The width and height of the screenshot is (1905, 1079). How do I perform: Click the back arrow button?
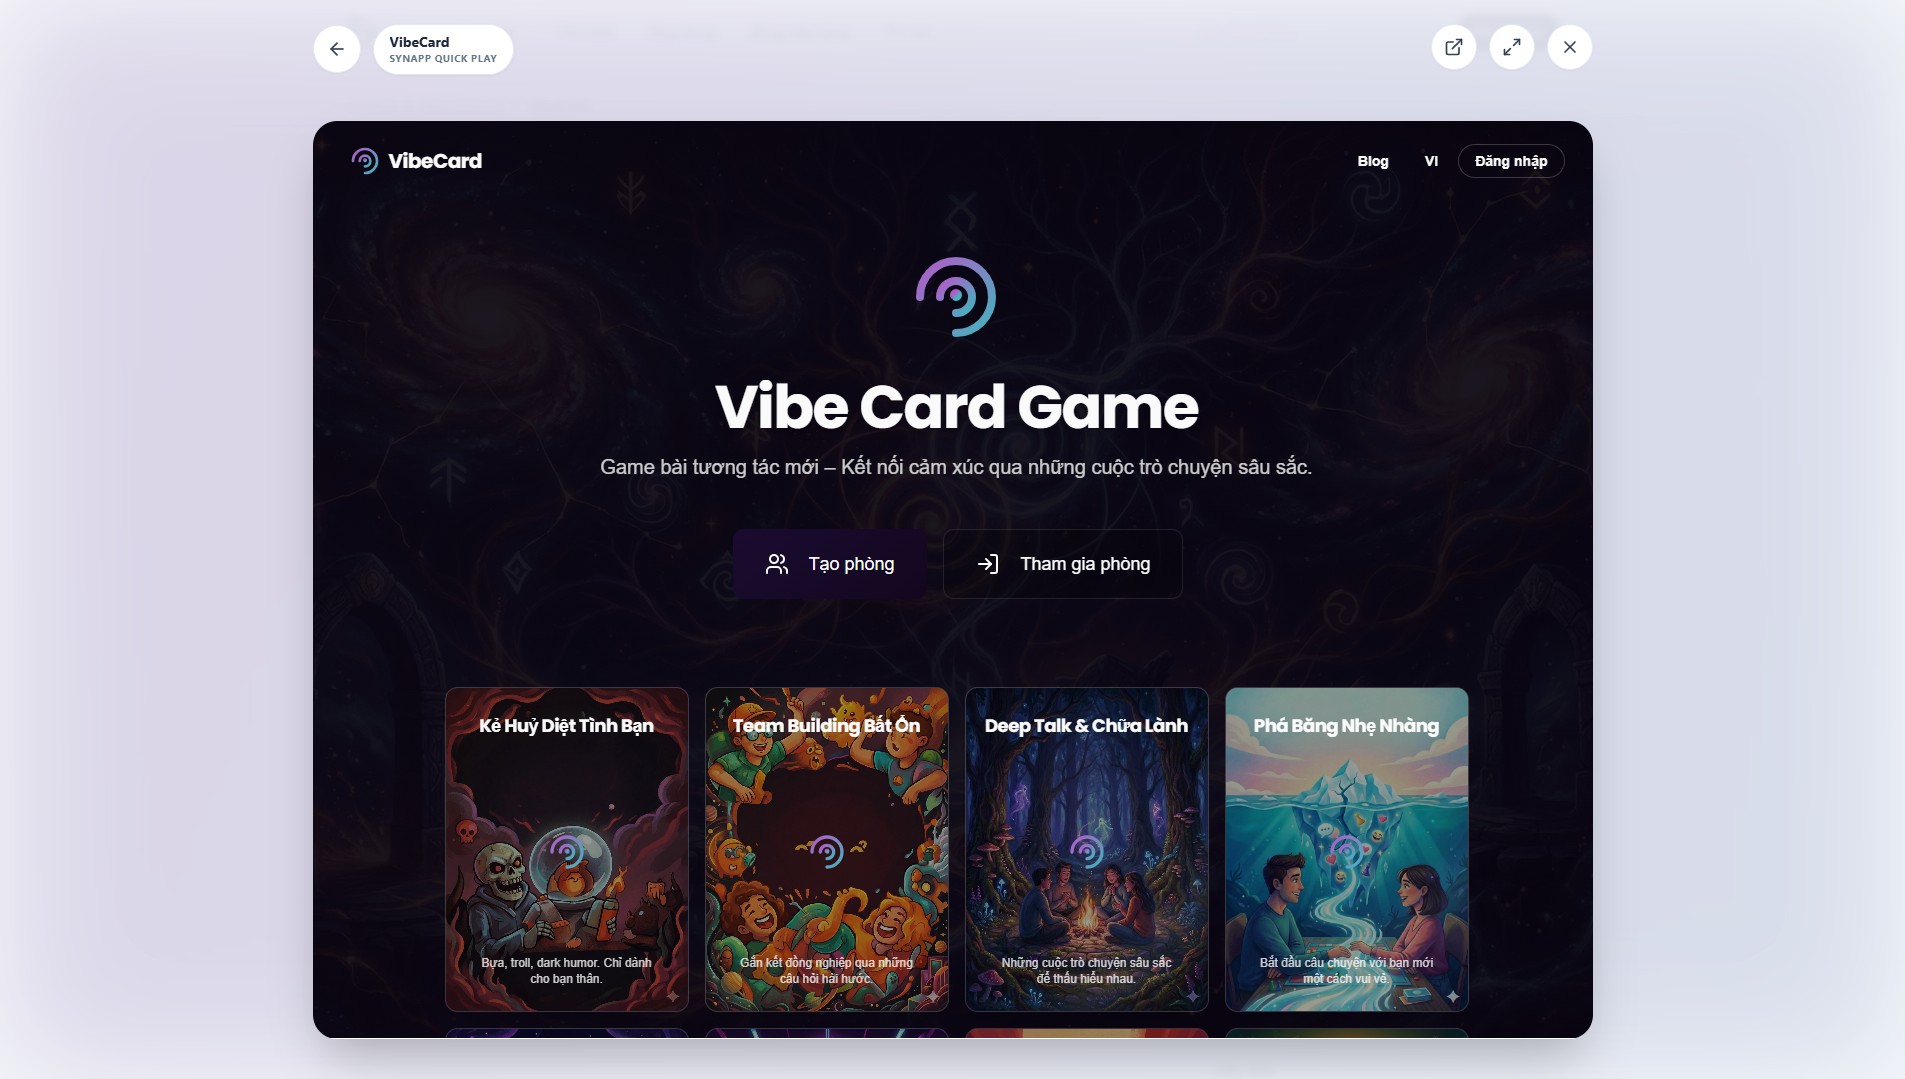[337, 49]
